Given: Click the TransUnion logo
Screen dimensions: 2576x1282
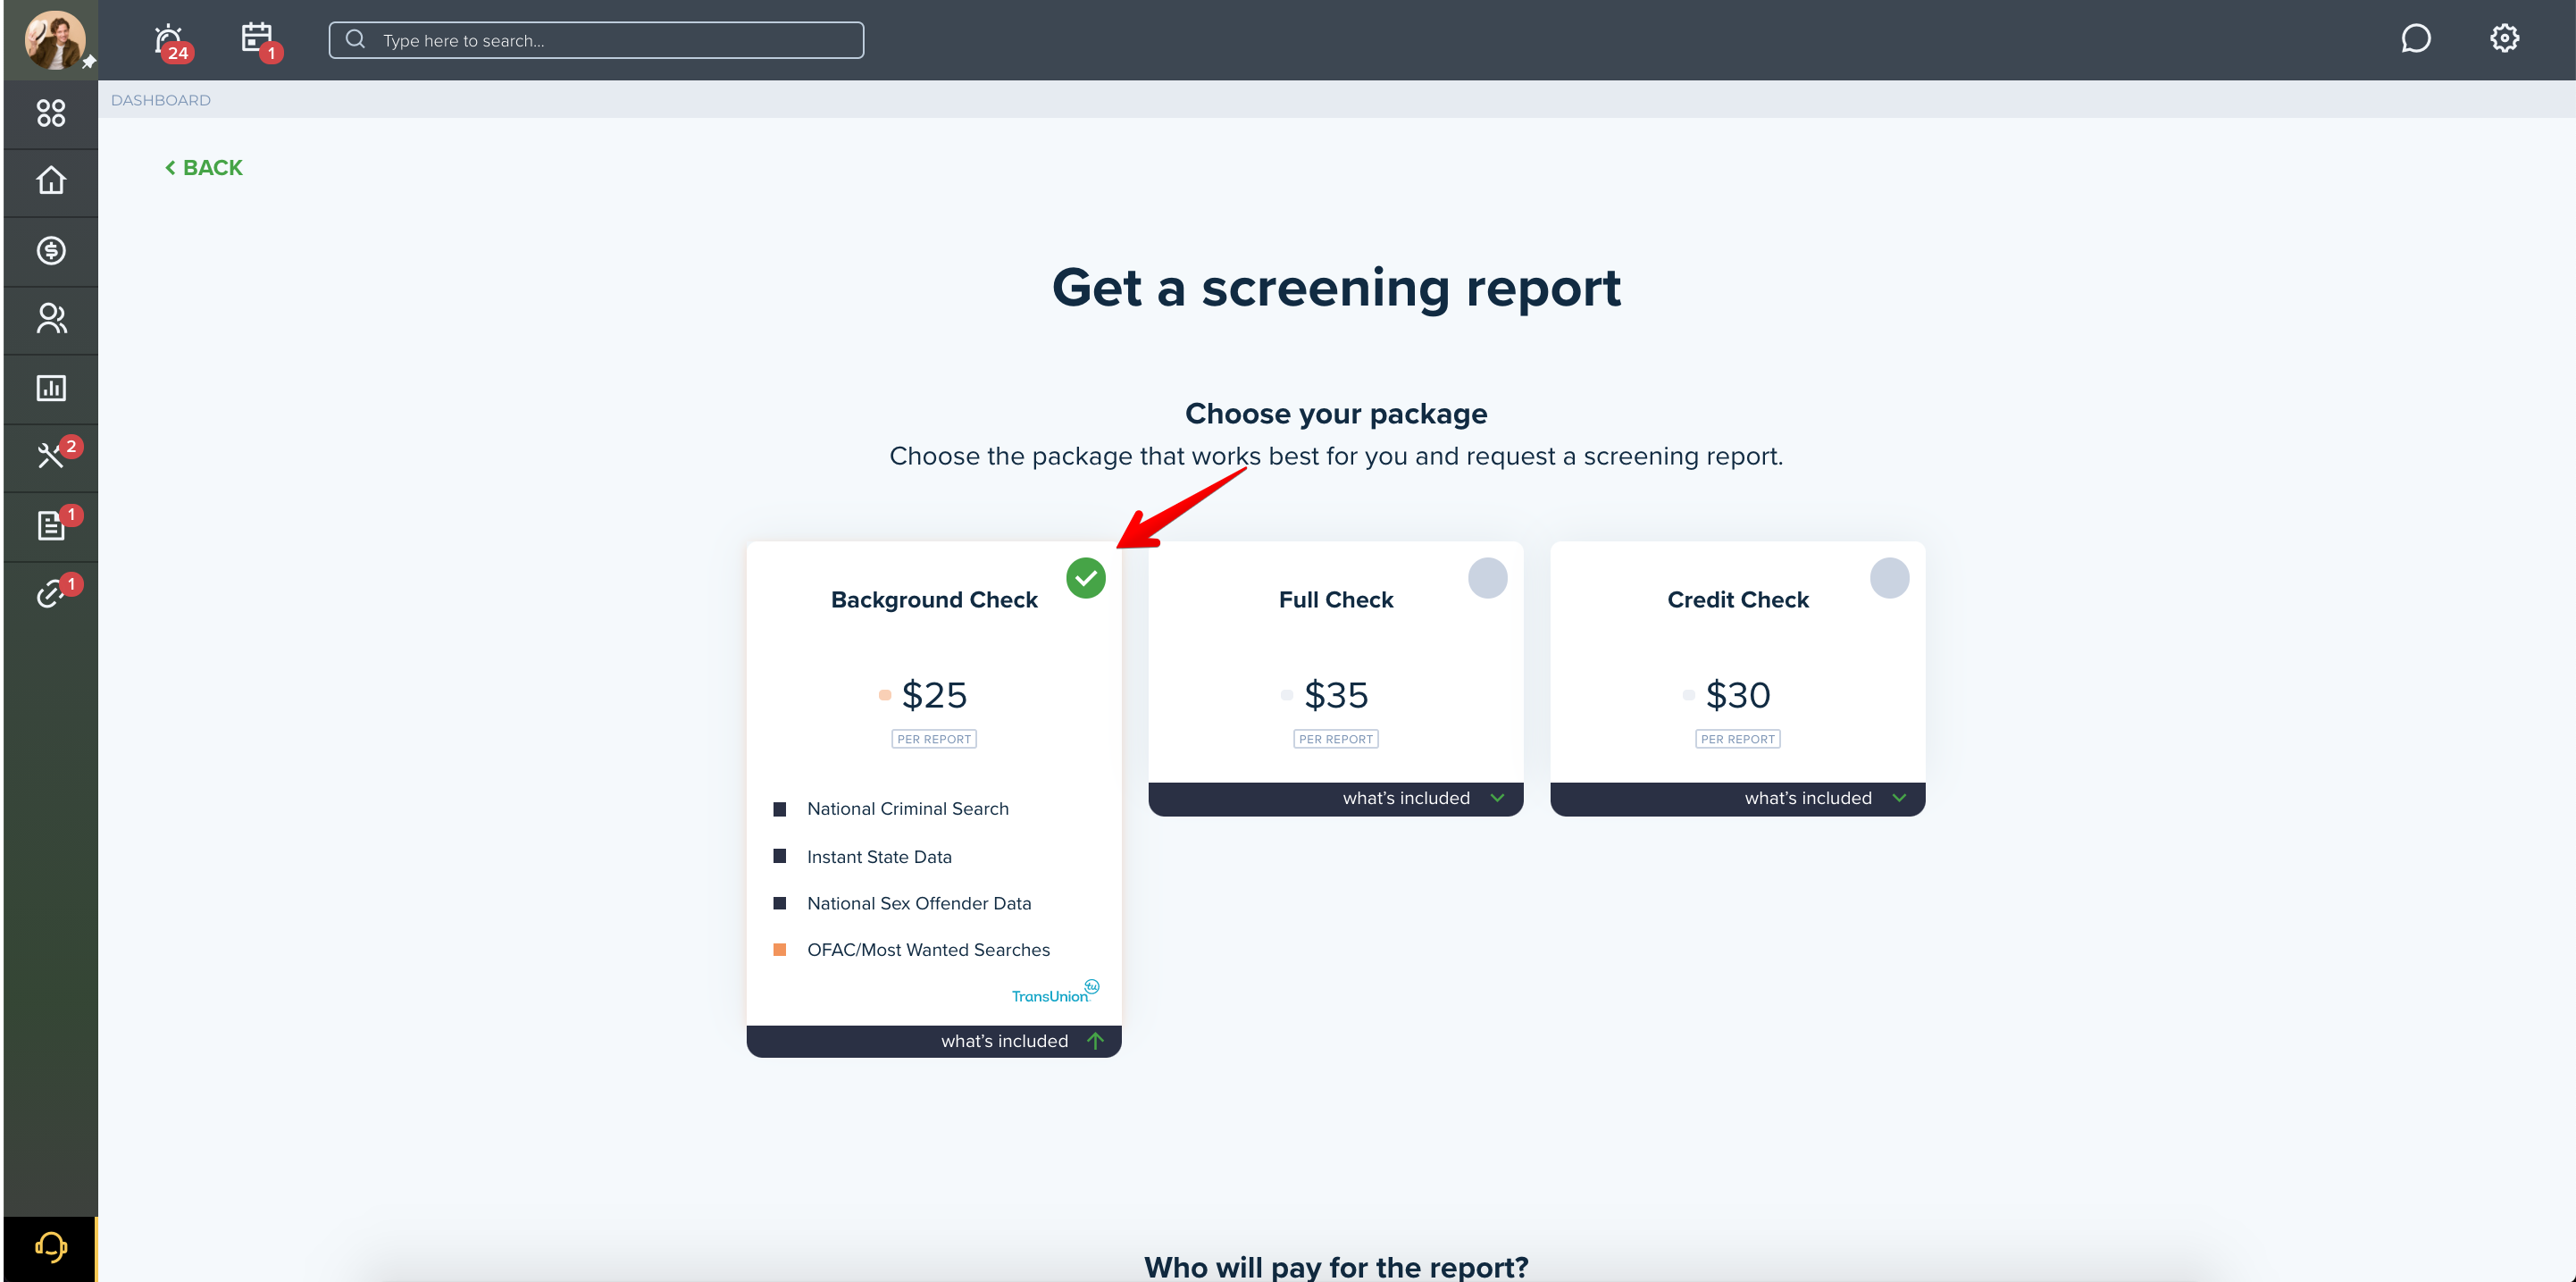Looking at the screenshot, I should click(1055, 992).
